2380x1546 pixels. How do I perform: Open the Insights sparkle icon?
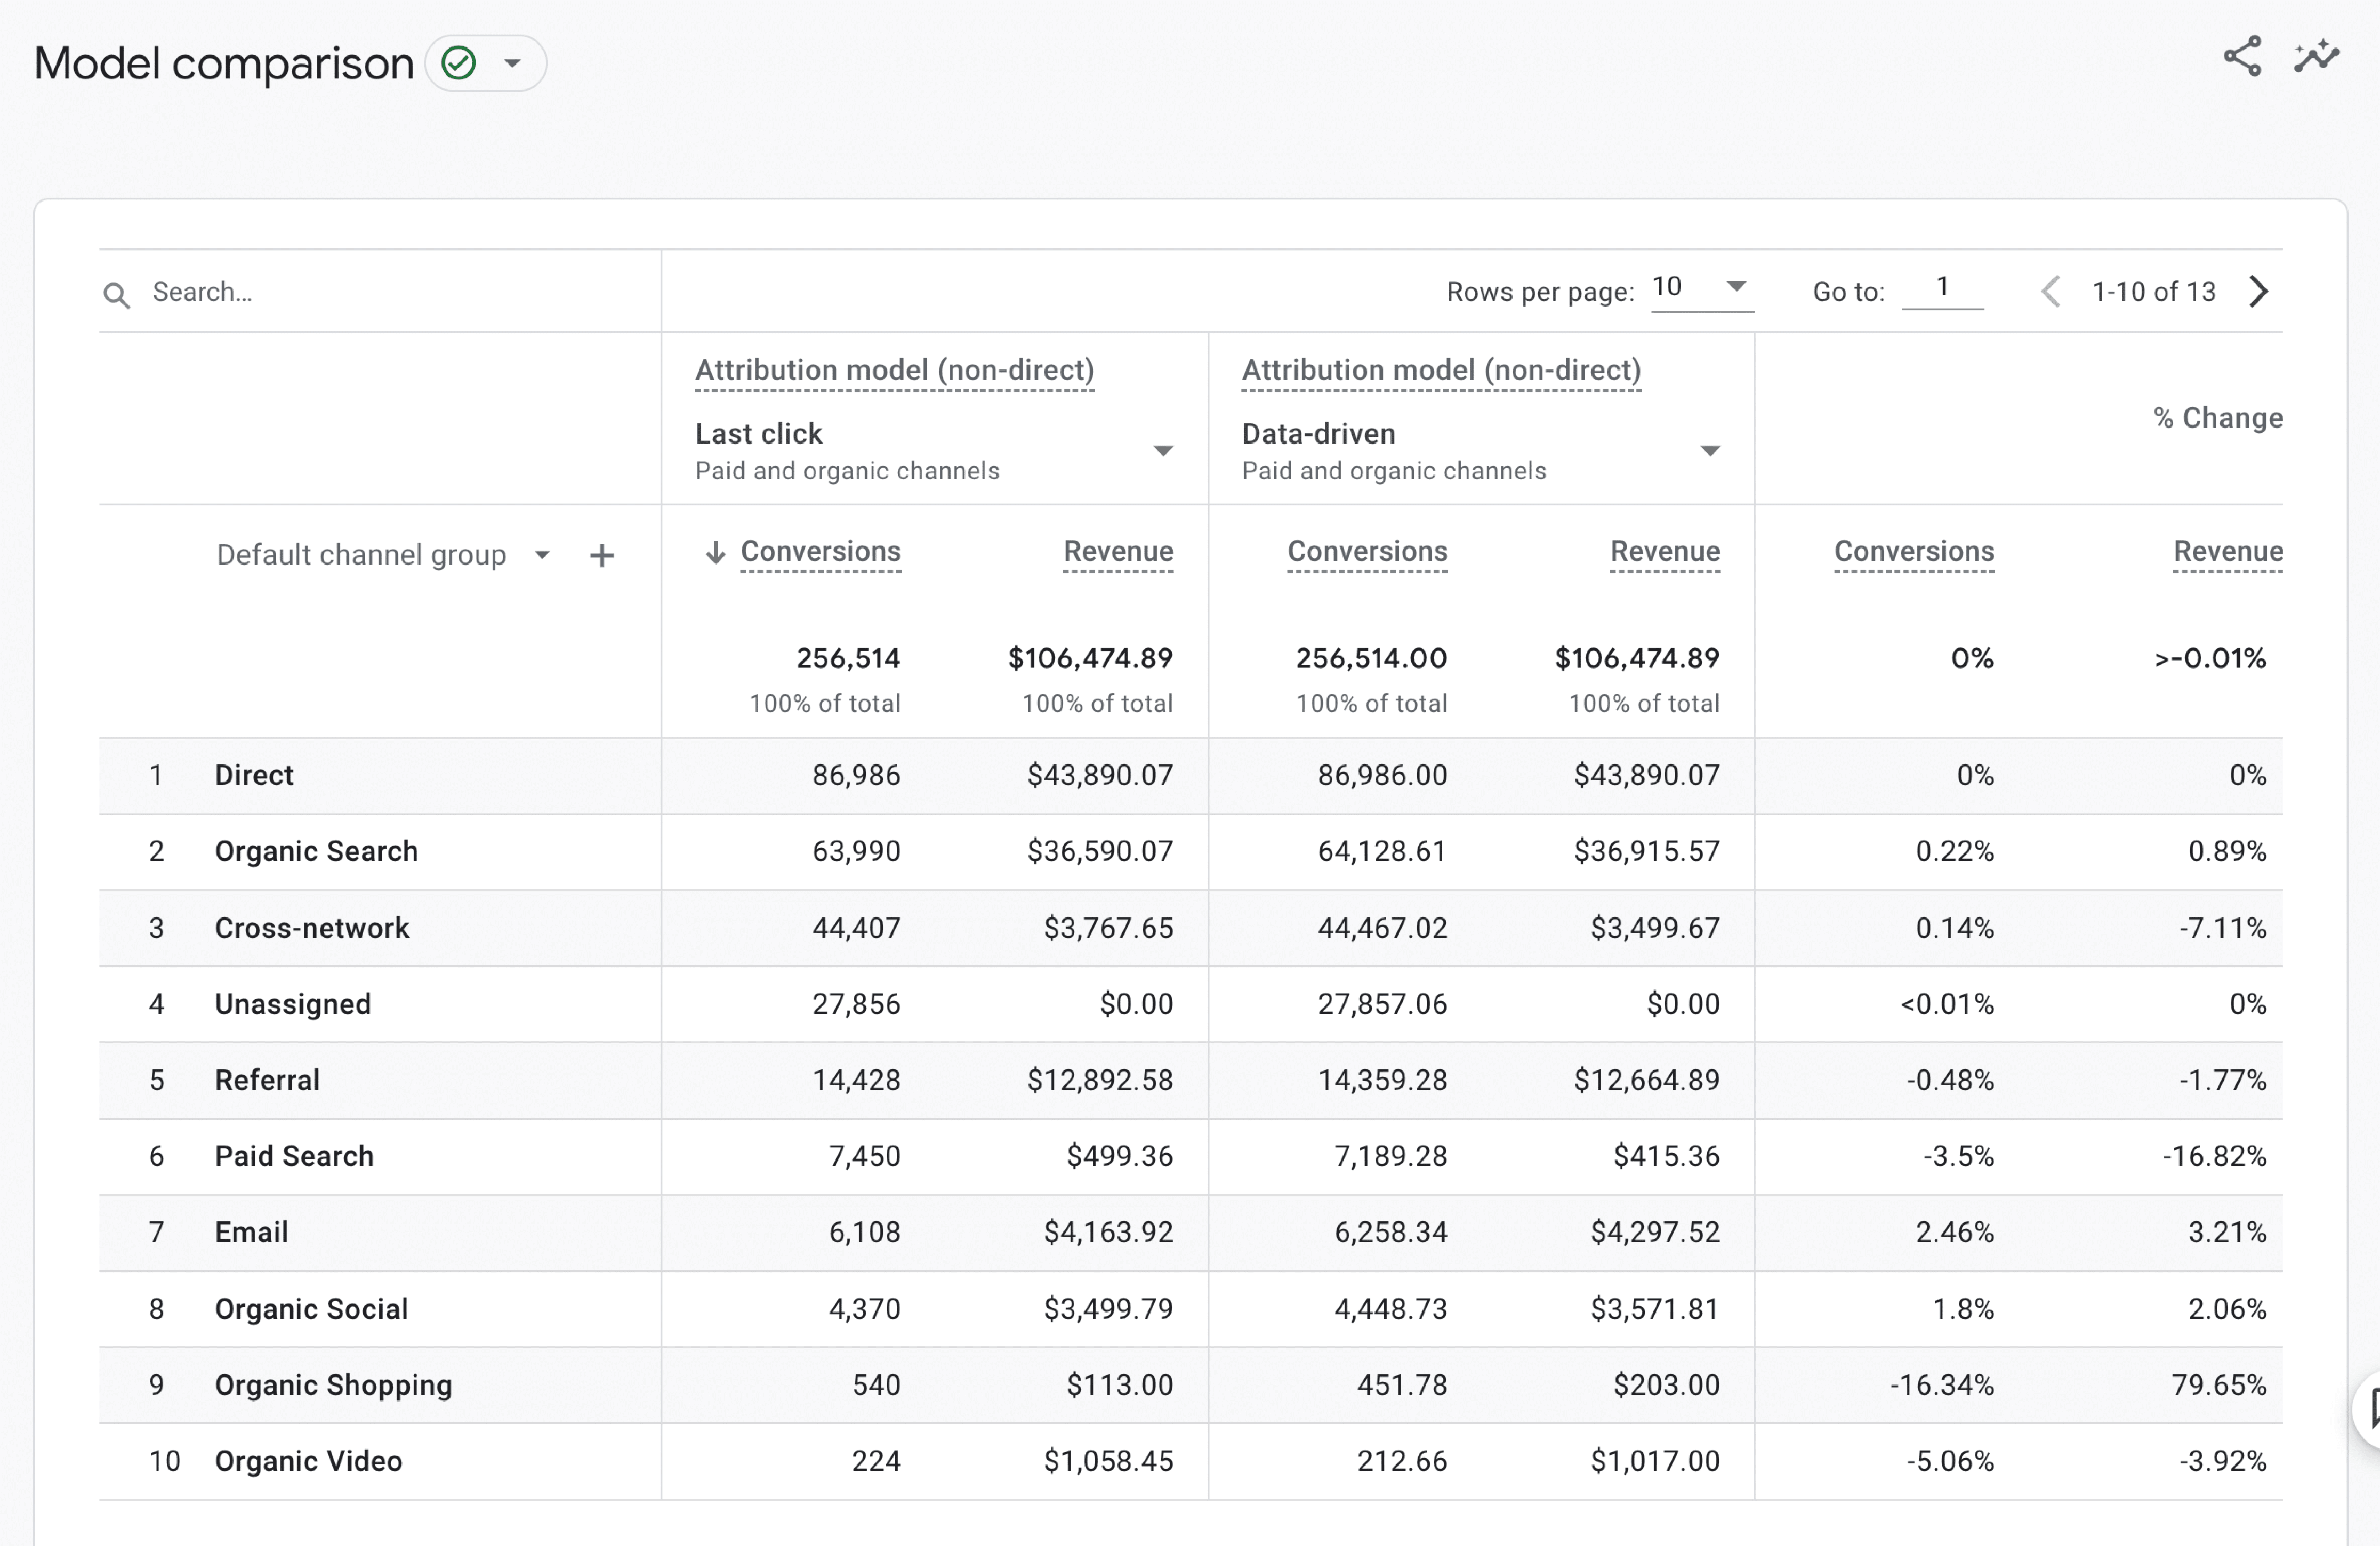[2316, 57]
